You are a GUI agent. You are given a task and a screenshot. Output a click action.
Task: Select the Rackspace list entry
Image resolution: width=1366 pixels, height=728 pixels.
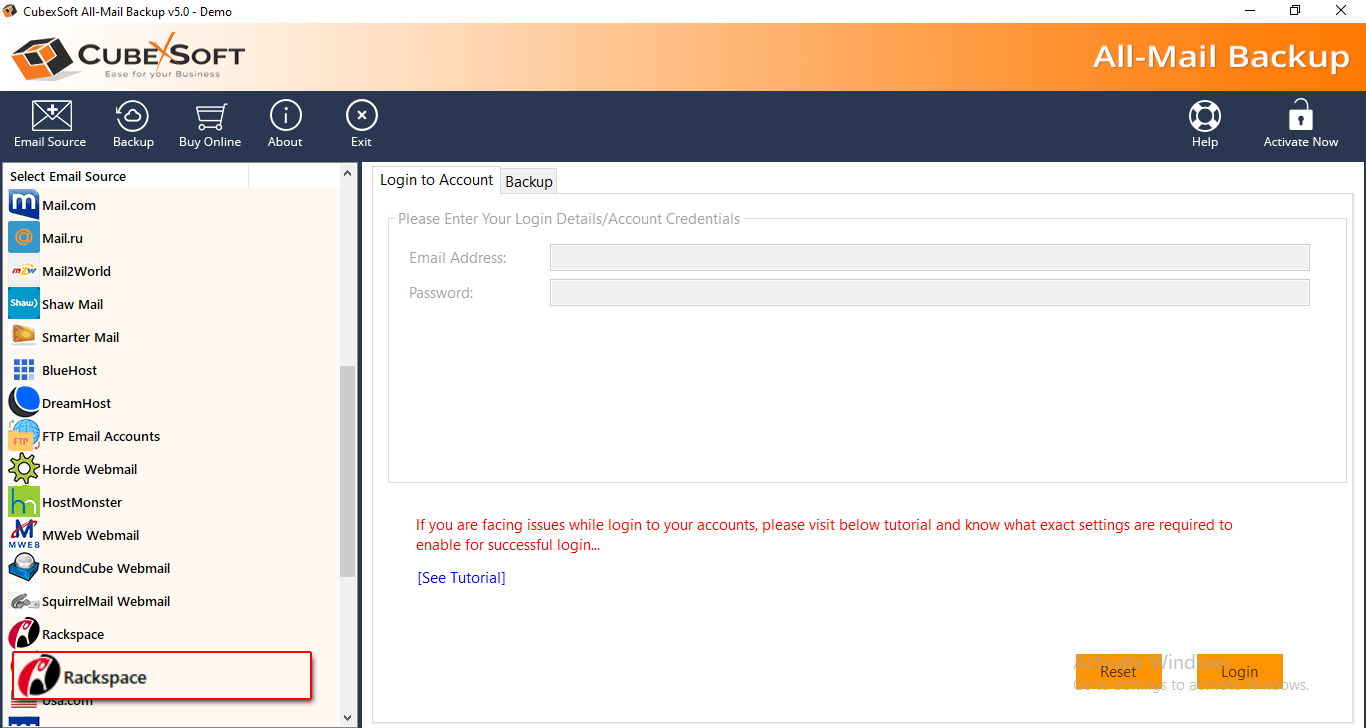(72, 634)
